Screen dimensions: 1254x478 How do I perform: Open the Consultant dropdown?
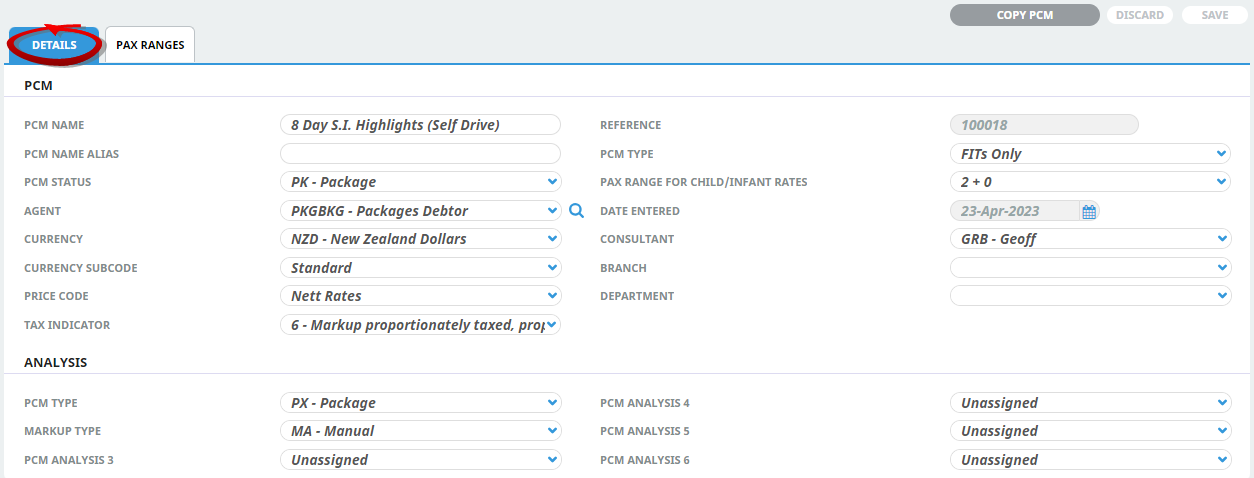pyautogui.click(x=1089, y=239)
